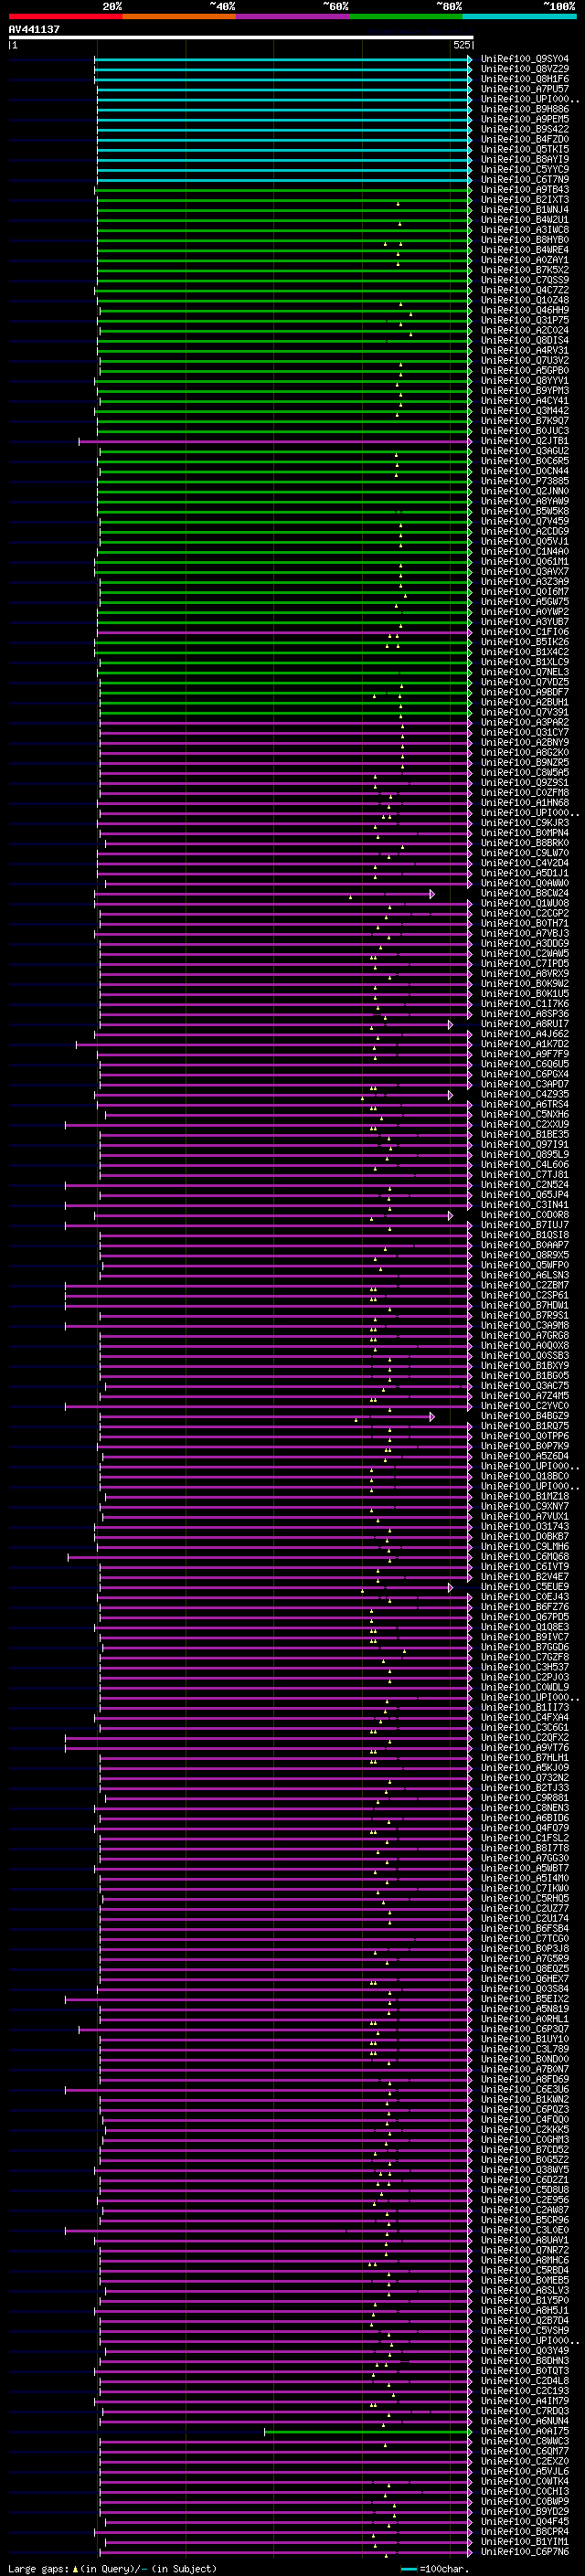View the UniRef100_B0JUC3 record
This screenshot has width=585, height=2576.
tap(524, 431)
